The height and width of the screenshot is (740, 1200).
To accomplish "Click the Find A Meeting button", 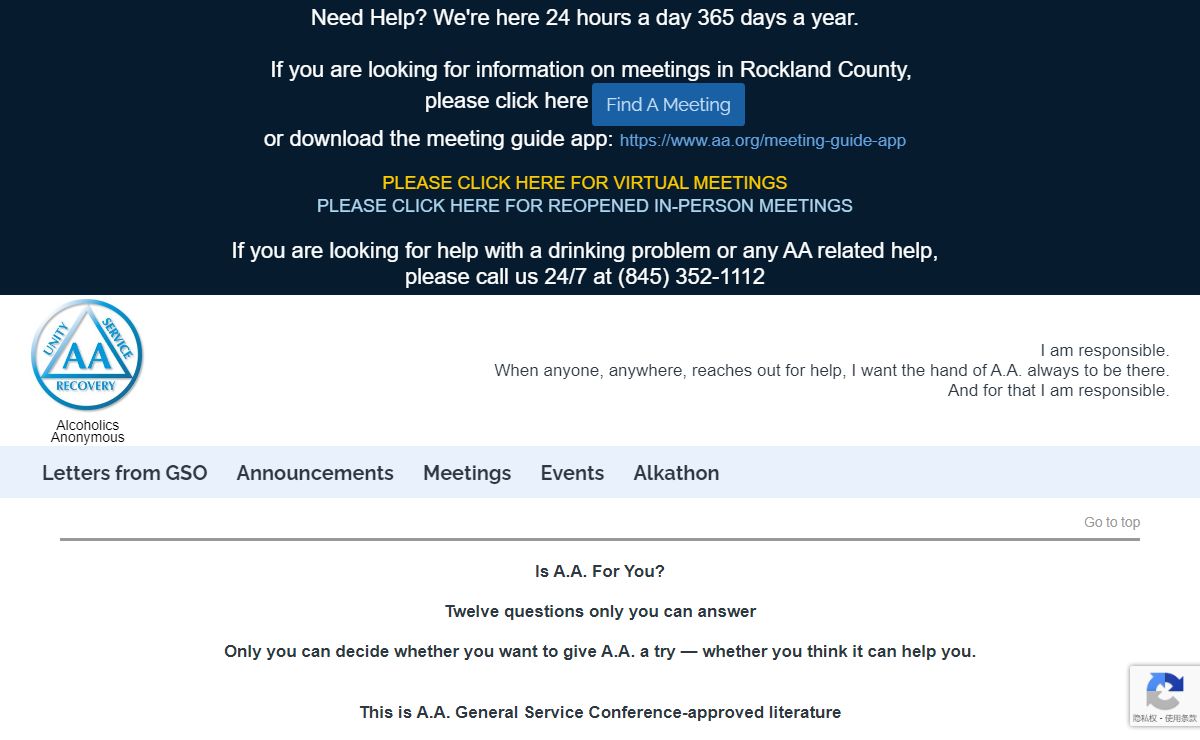I will [668, 104].
